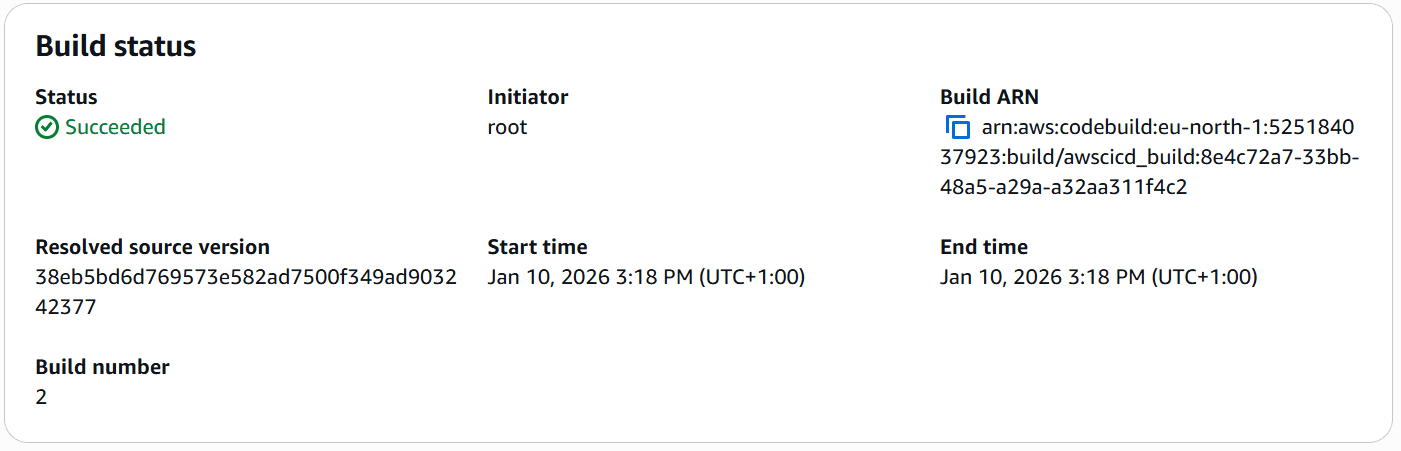Click the Succeeded status text

tap(115, 127)
